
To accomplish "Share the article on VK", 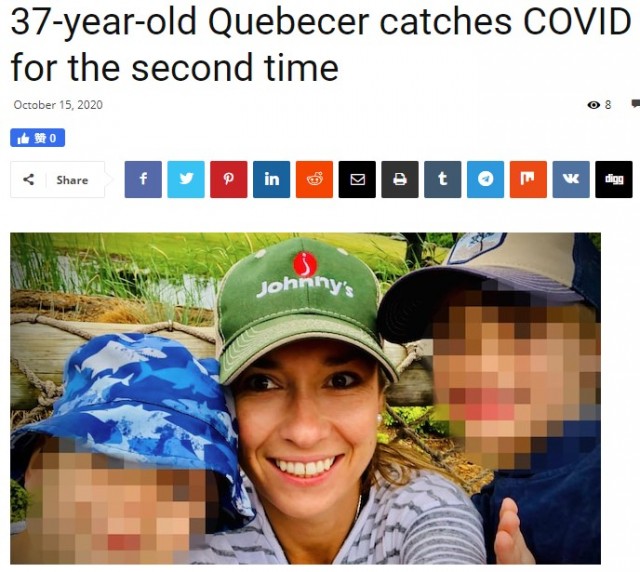I will (x=571, y=179).
